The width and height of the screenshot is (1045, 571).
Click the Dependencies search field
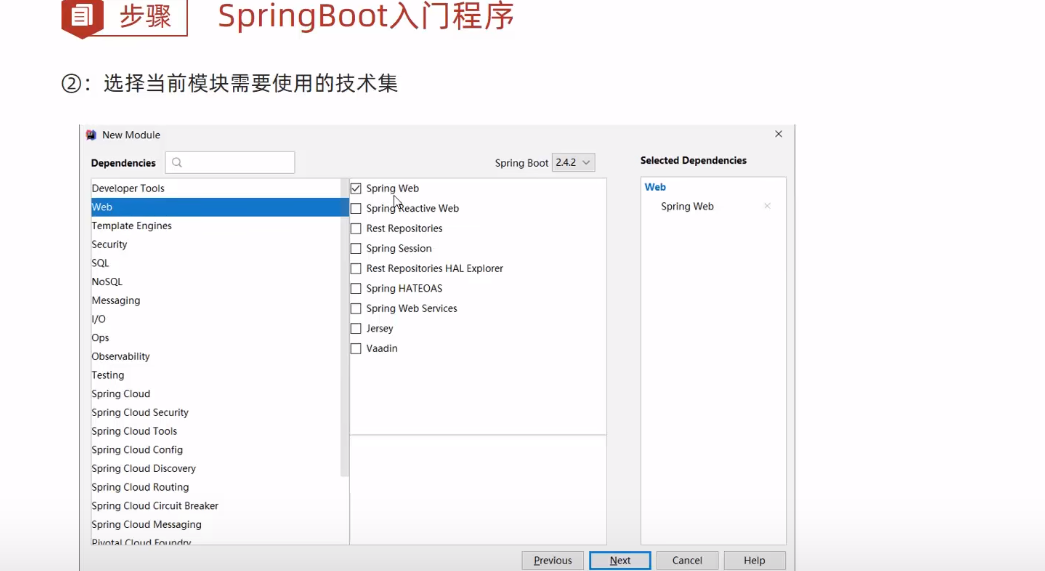tap(230, 163)
